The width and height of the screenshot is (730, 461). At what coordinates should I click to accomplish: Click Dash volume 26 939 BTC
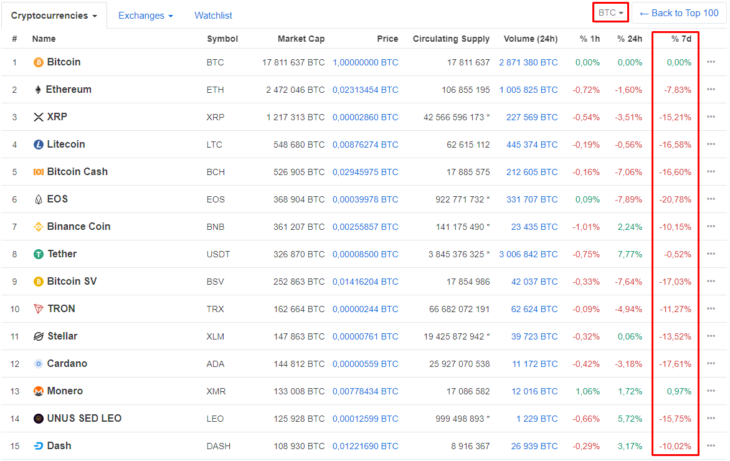pyautogui.click(x=534, y=447)
